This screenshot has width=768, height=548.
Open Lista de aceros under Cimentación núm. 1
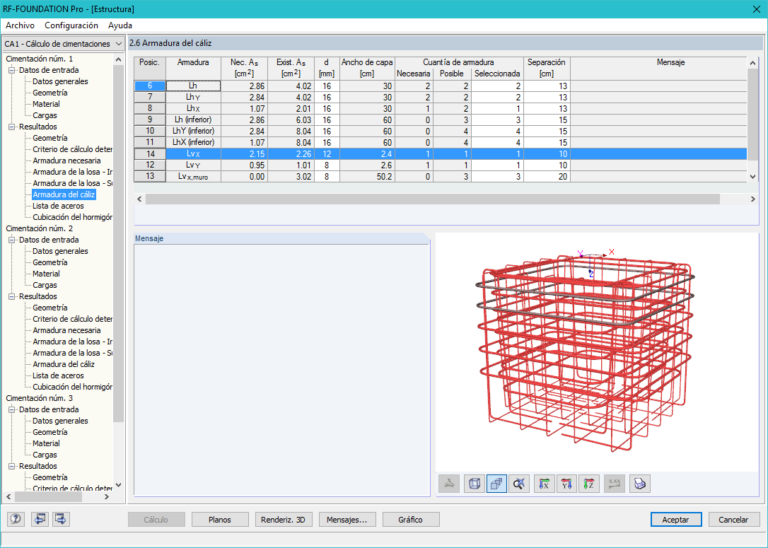(58, 206)
